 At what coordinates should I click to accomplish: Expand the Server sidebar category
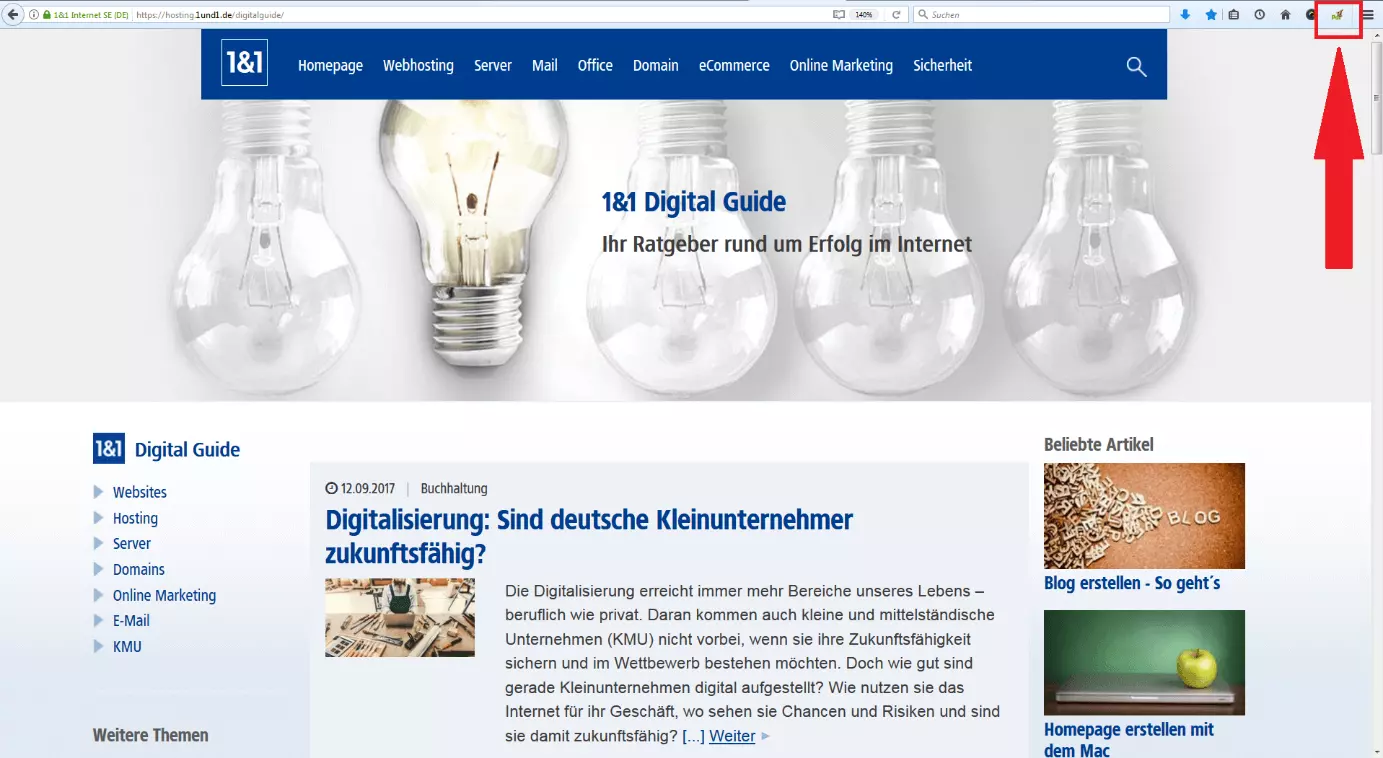coord(132,544)
